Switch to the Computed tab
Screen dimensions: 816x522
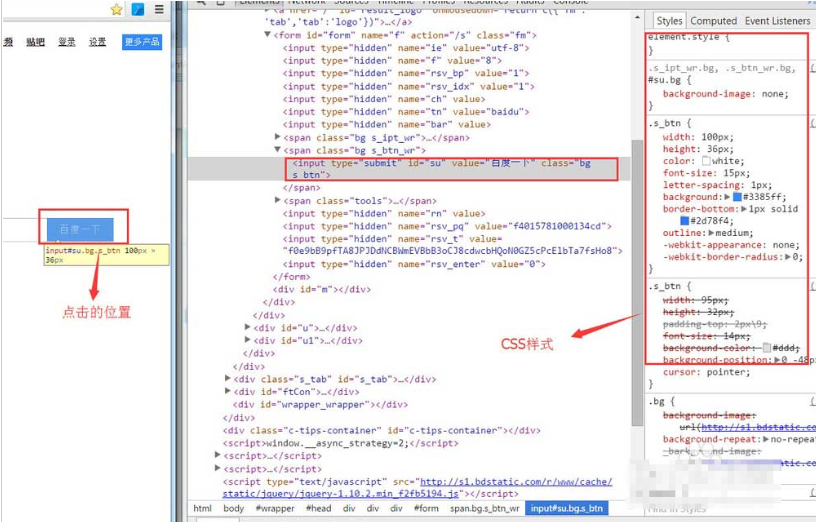(713, 21)
